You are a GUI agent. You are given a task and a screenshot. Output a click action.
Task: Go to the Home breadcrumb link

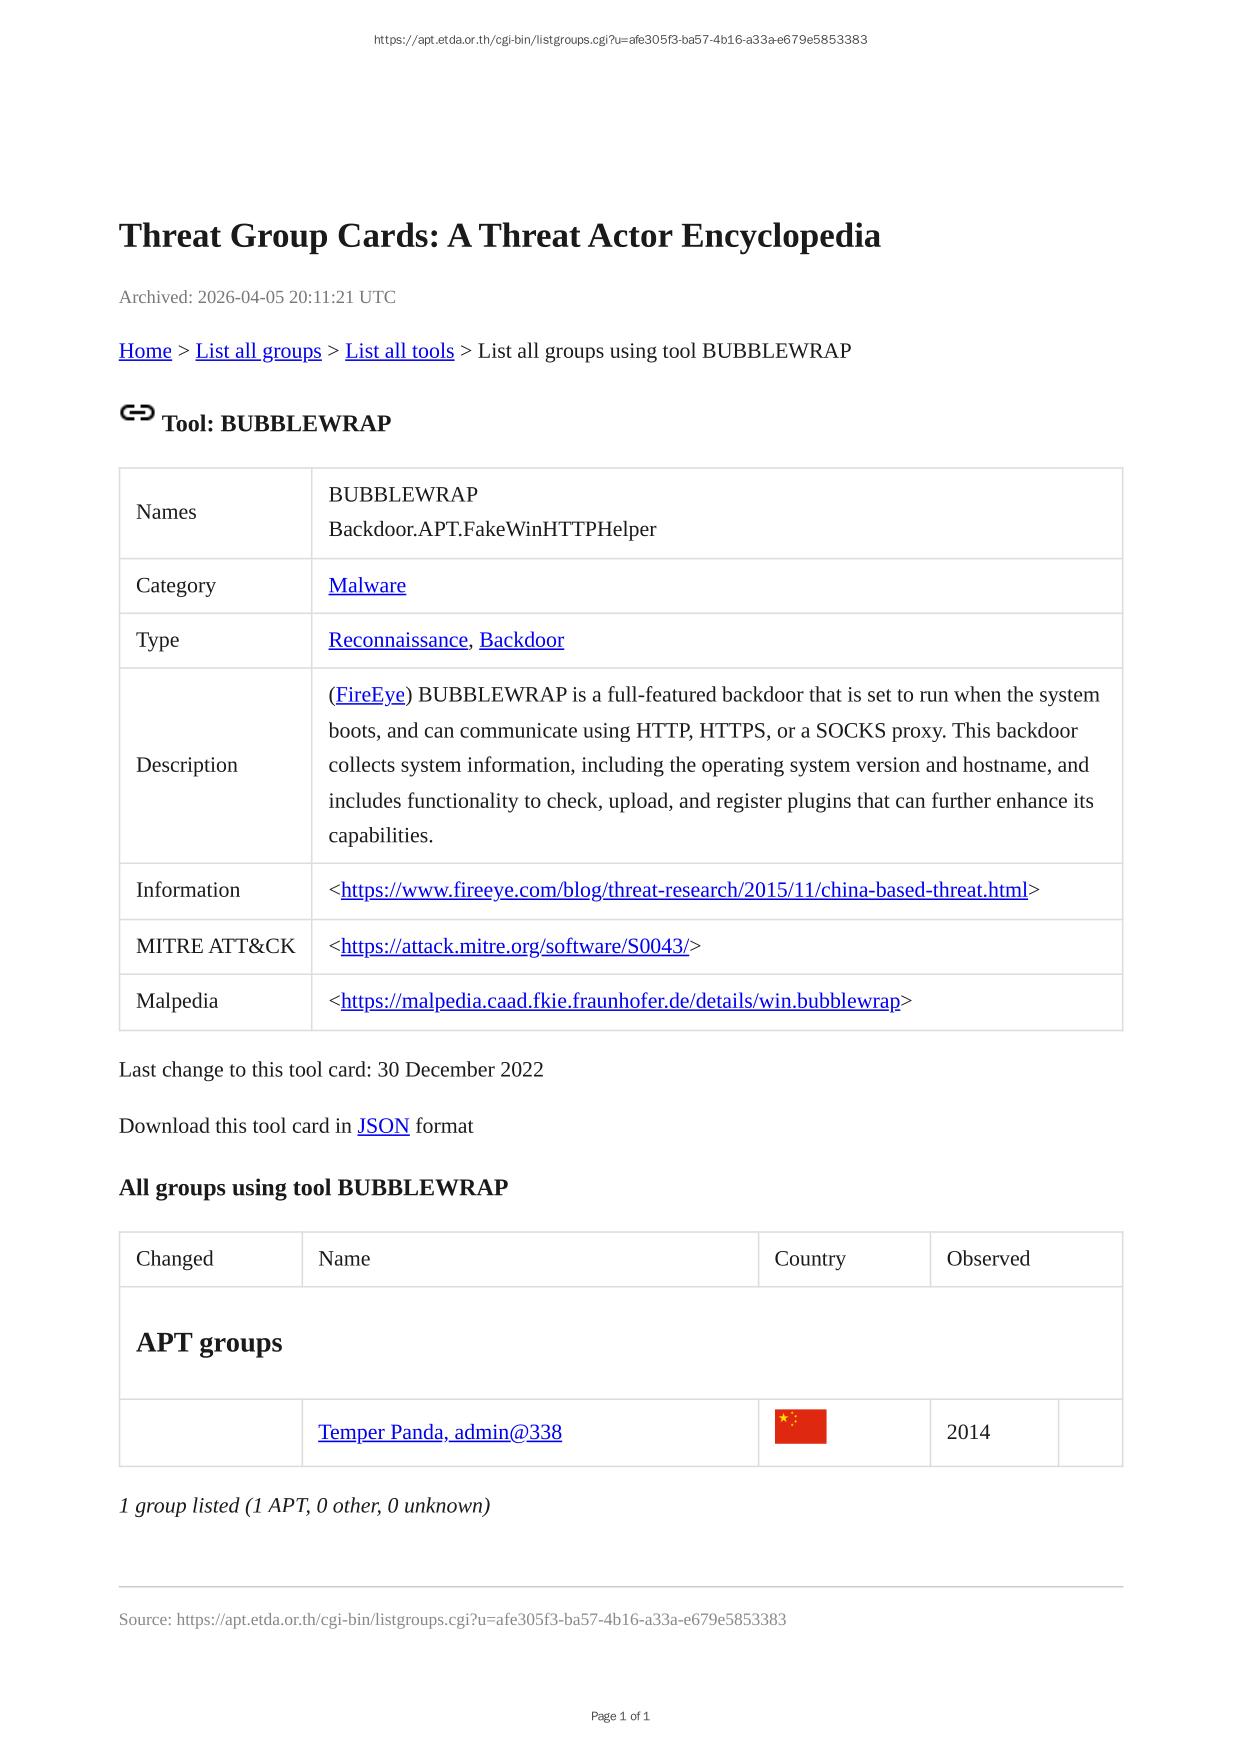point(145,351)
